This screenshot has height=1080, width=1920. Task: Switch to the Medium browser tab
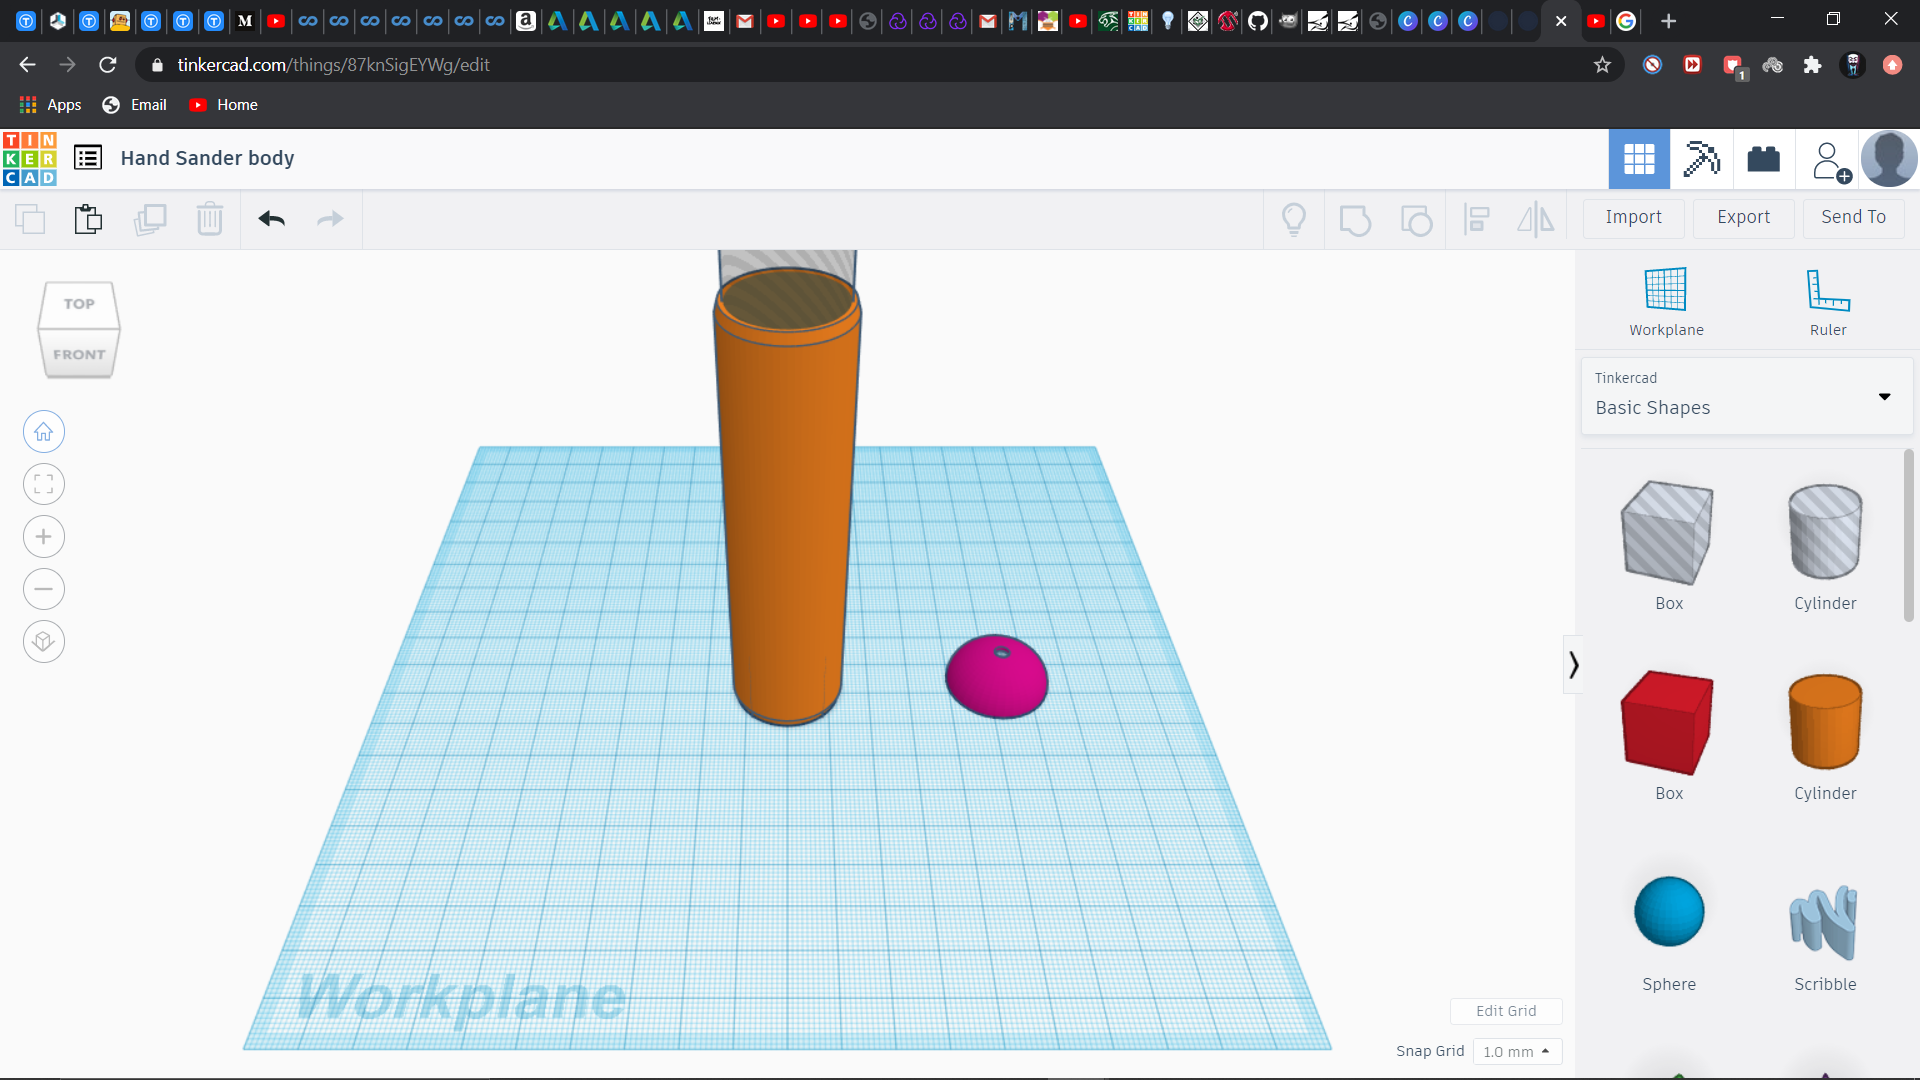pos(245,21)
